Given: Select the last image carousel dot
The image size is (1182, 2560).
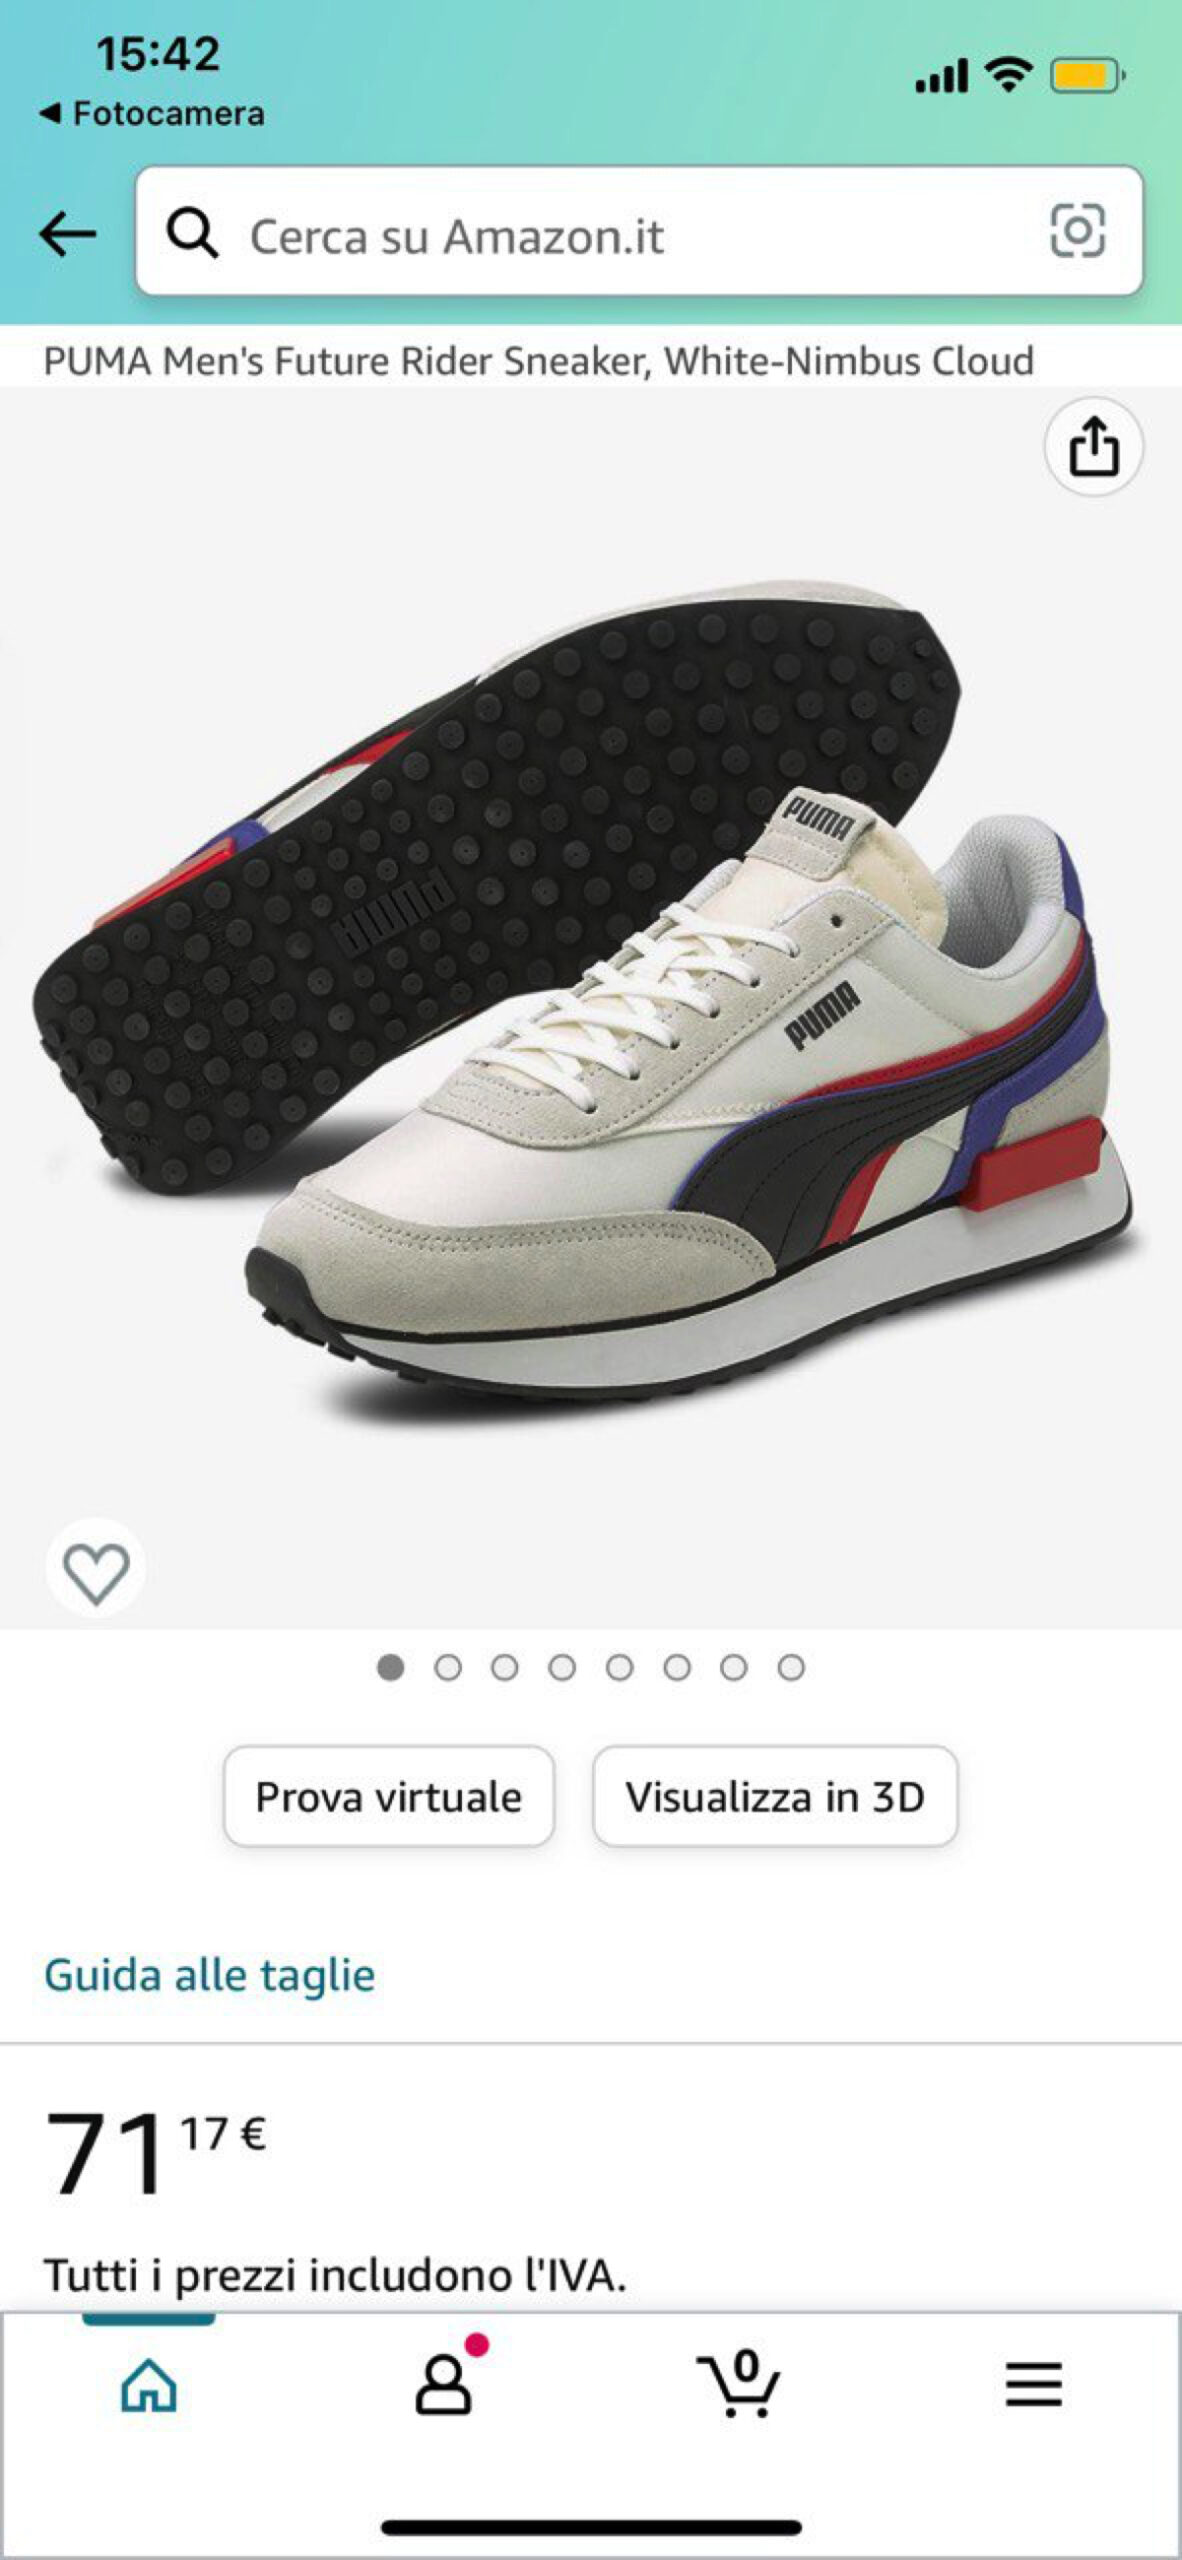Looking at the screenshot, I should pyautogui.click(x=791, y=1667).
